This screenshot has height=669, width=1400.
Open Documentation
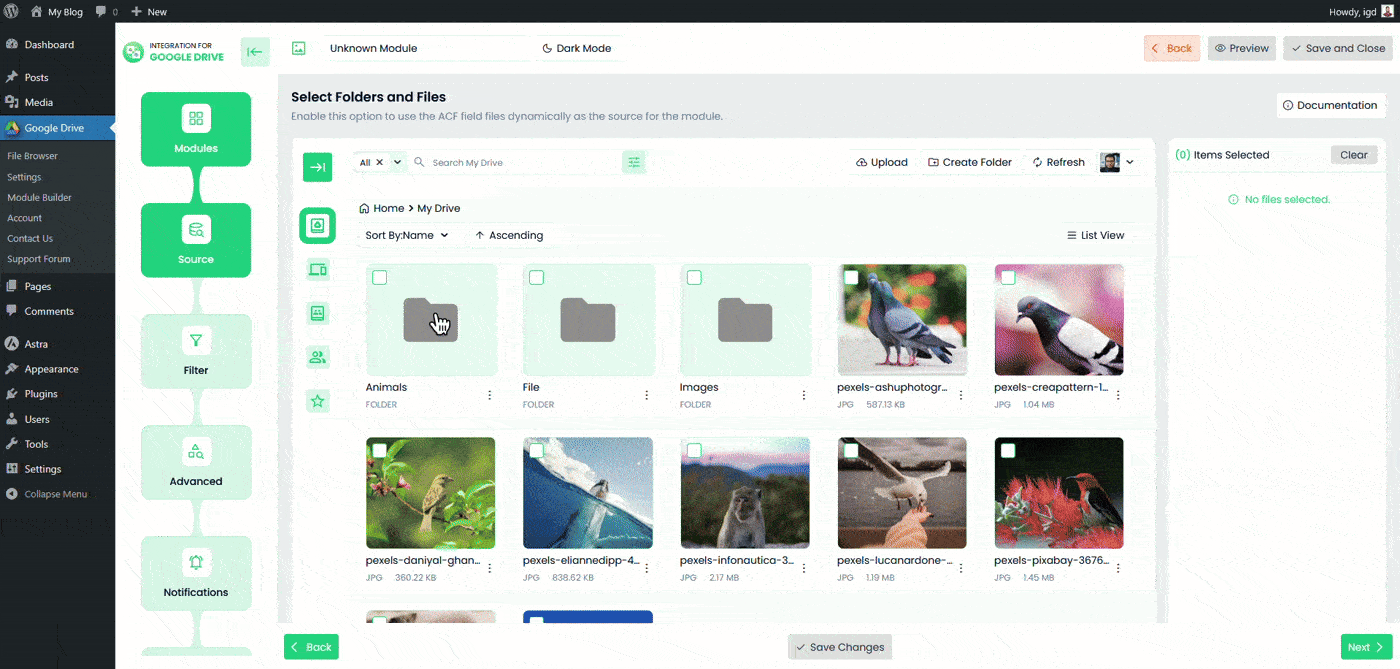tap(1330, 105)
